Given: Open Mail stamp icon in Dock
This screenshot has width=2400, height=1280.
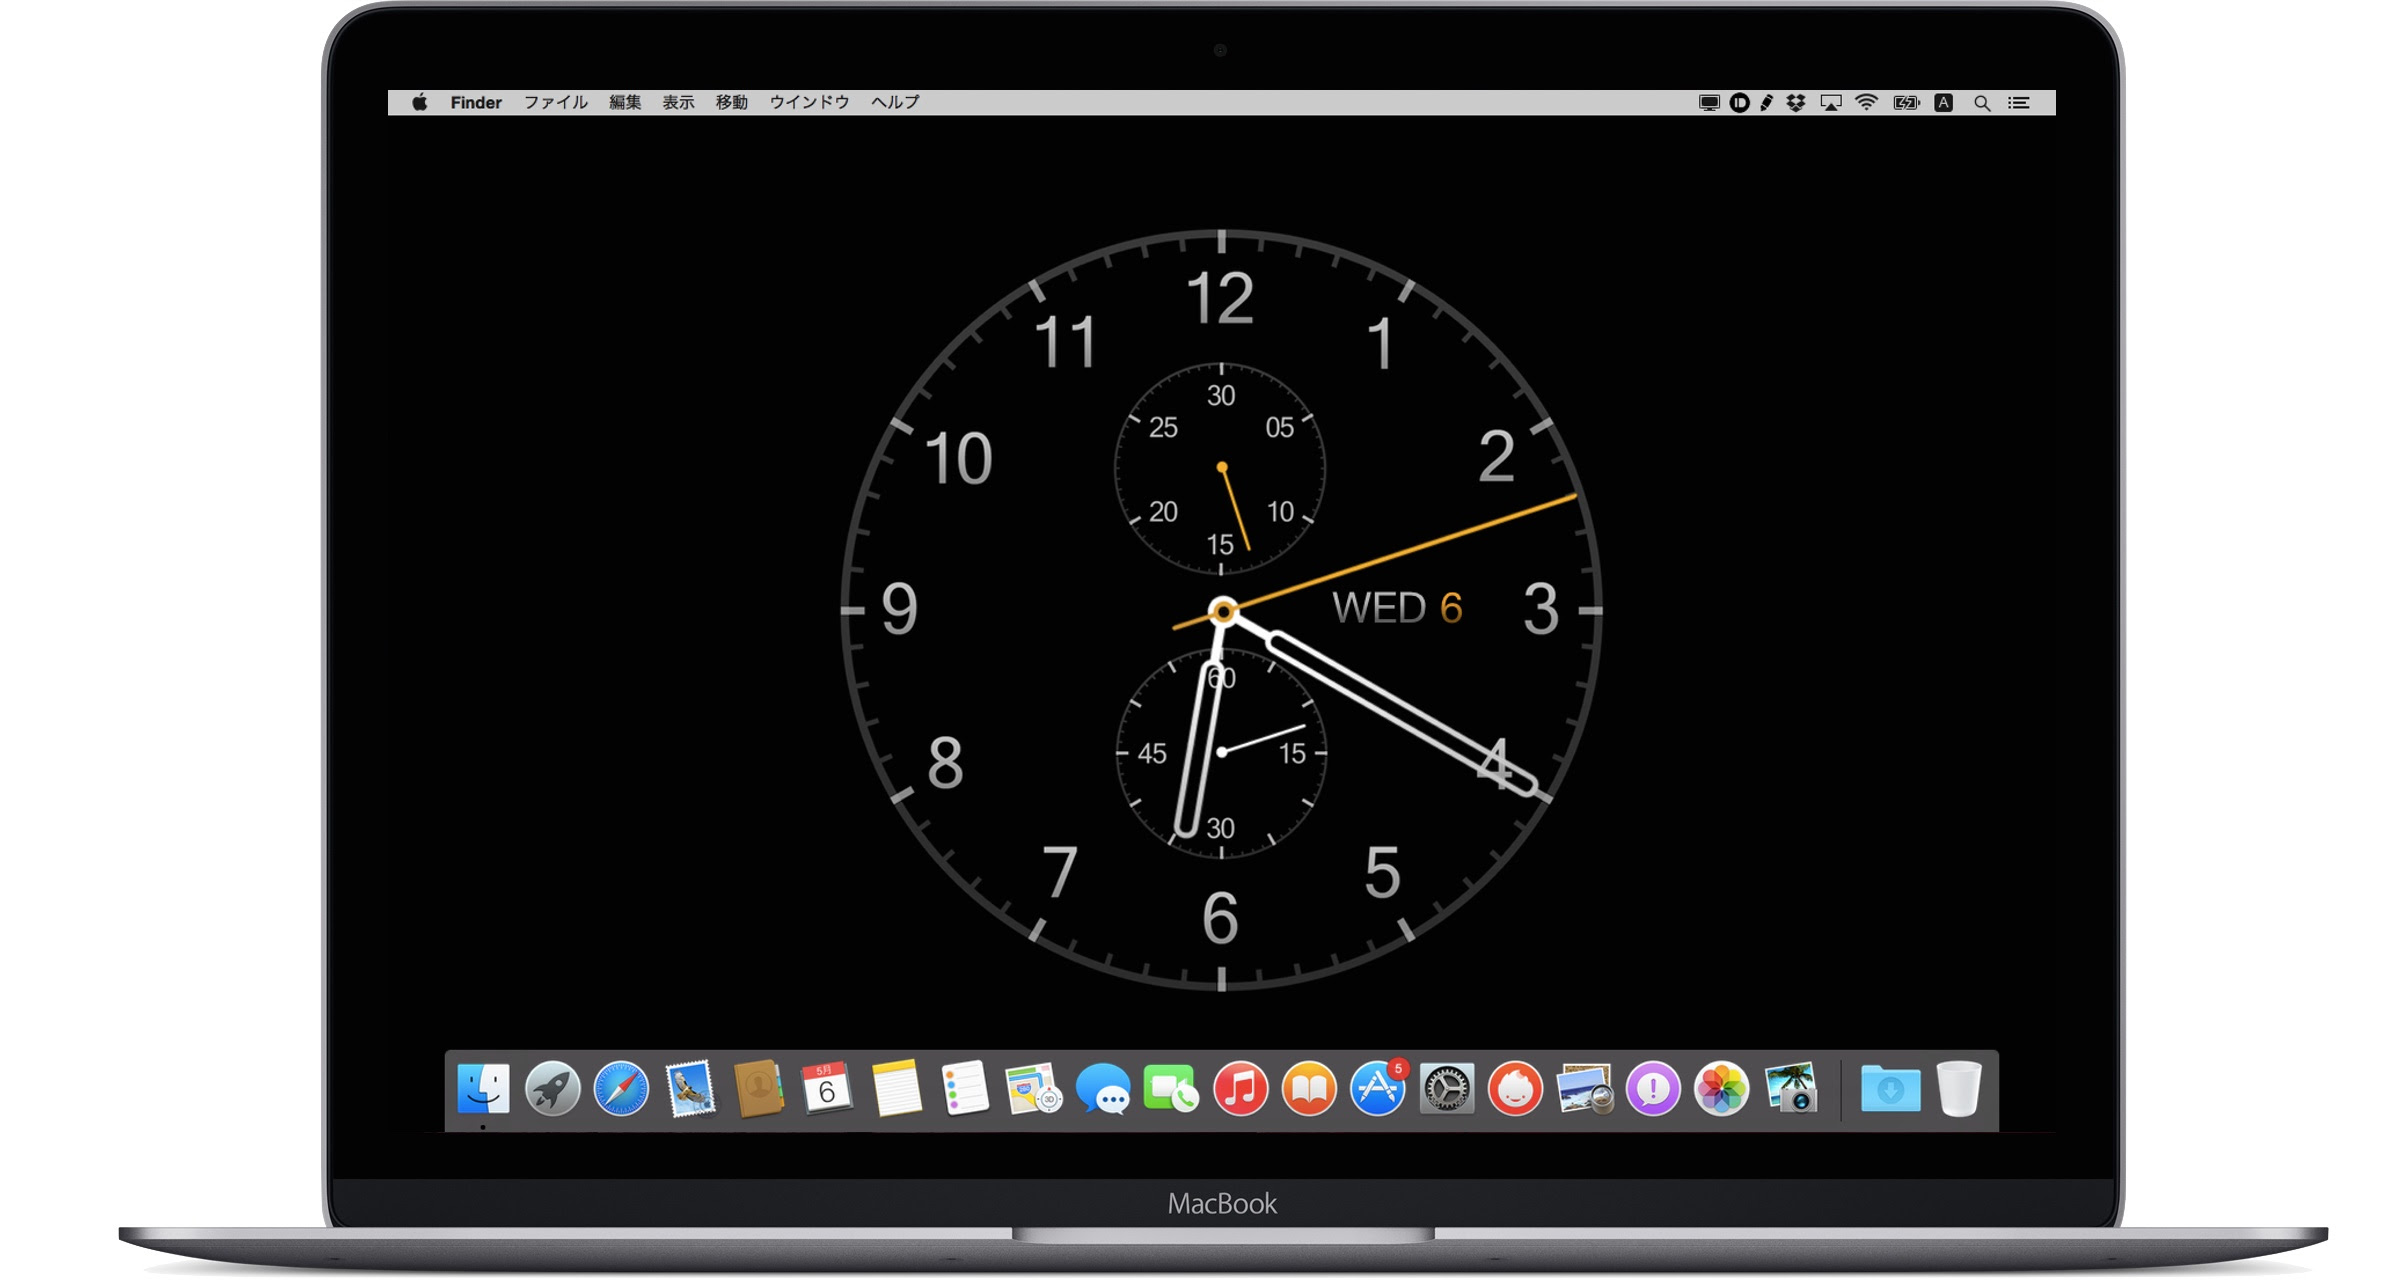Looking at the screenshot, I should (690, 1089).
